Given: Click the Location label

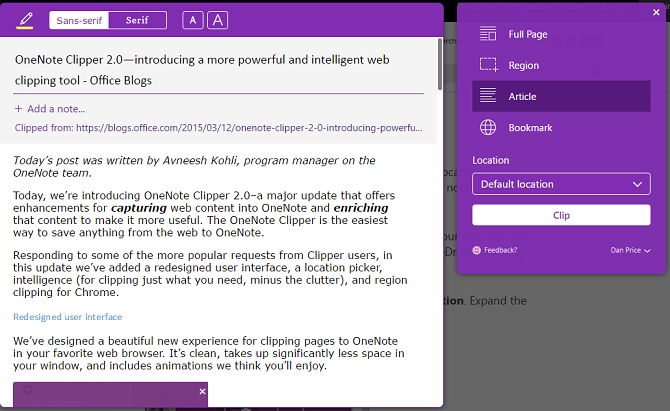Looking at the screenshot, I should (x=491, y=160).
